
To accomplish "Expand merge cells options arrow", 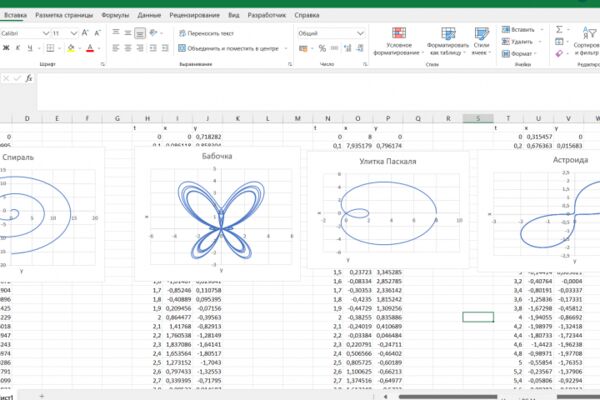I will point(285,49).
